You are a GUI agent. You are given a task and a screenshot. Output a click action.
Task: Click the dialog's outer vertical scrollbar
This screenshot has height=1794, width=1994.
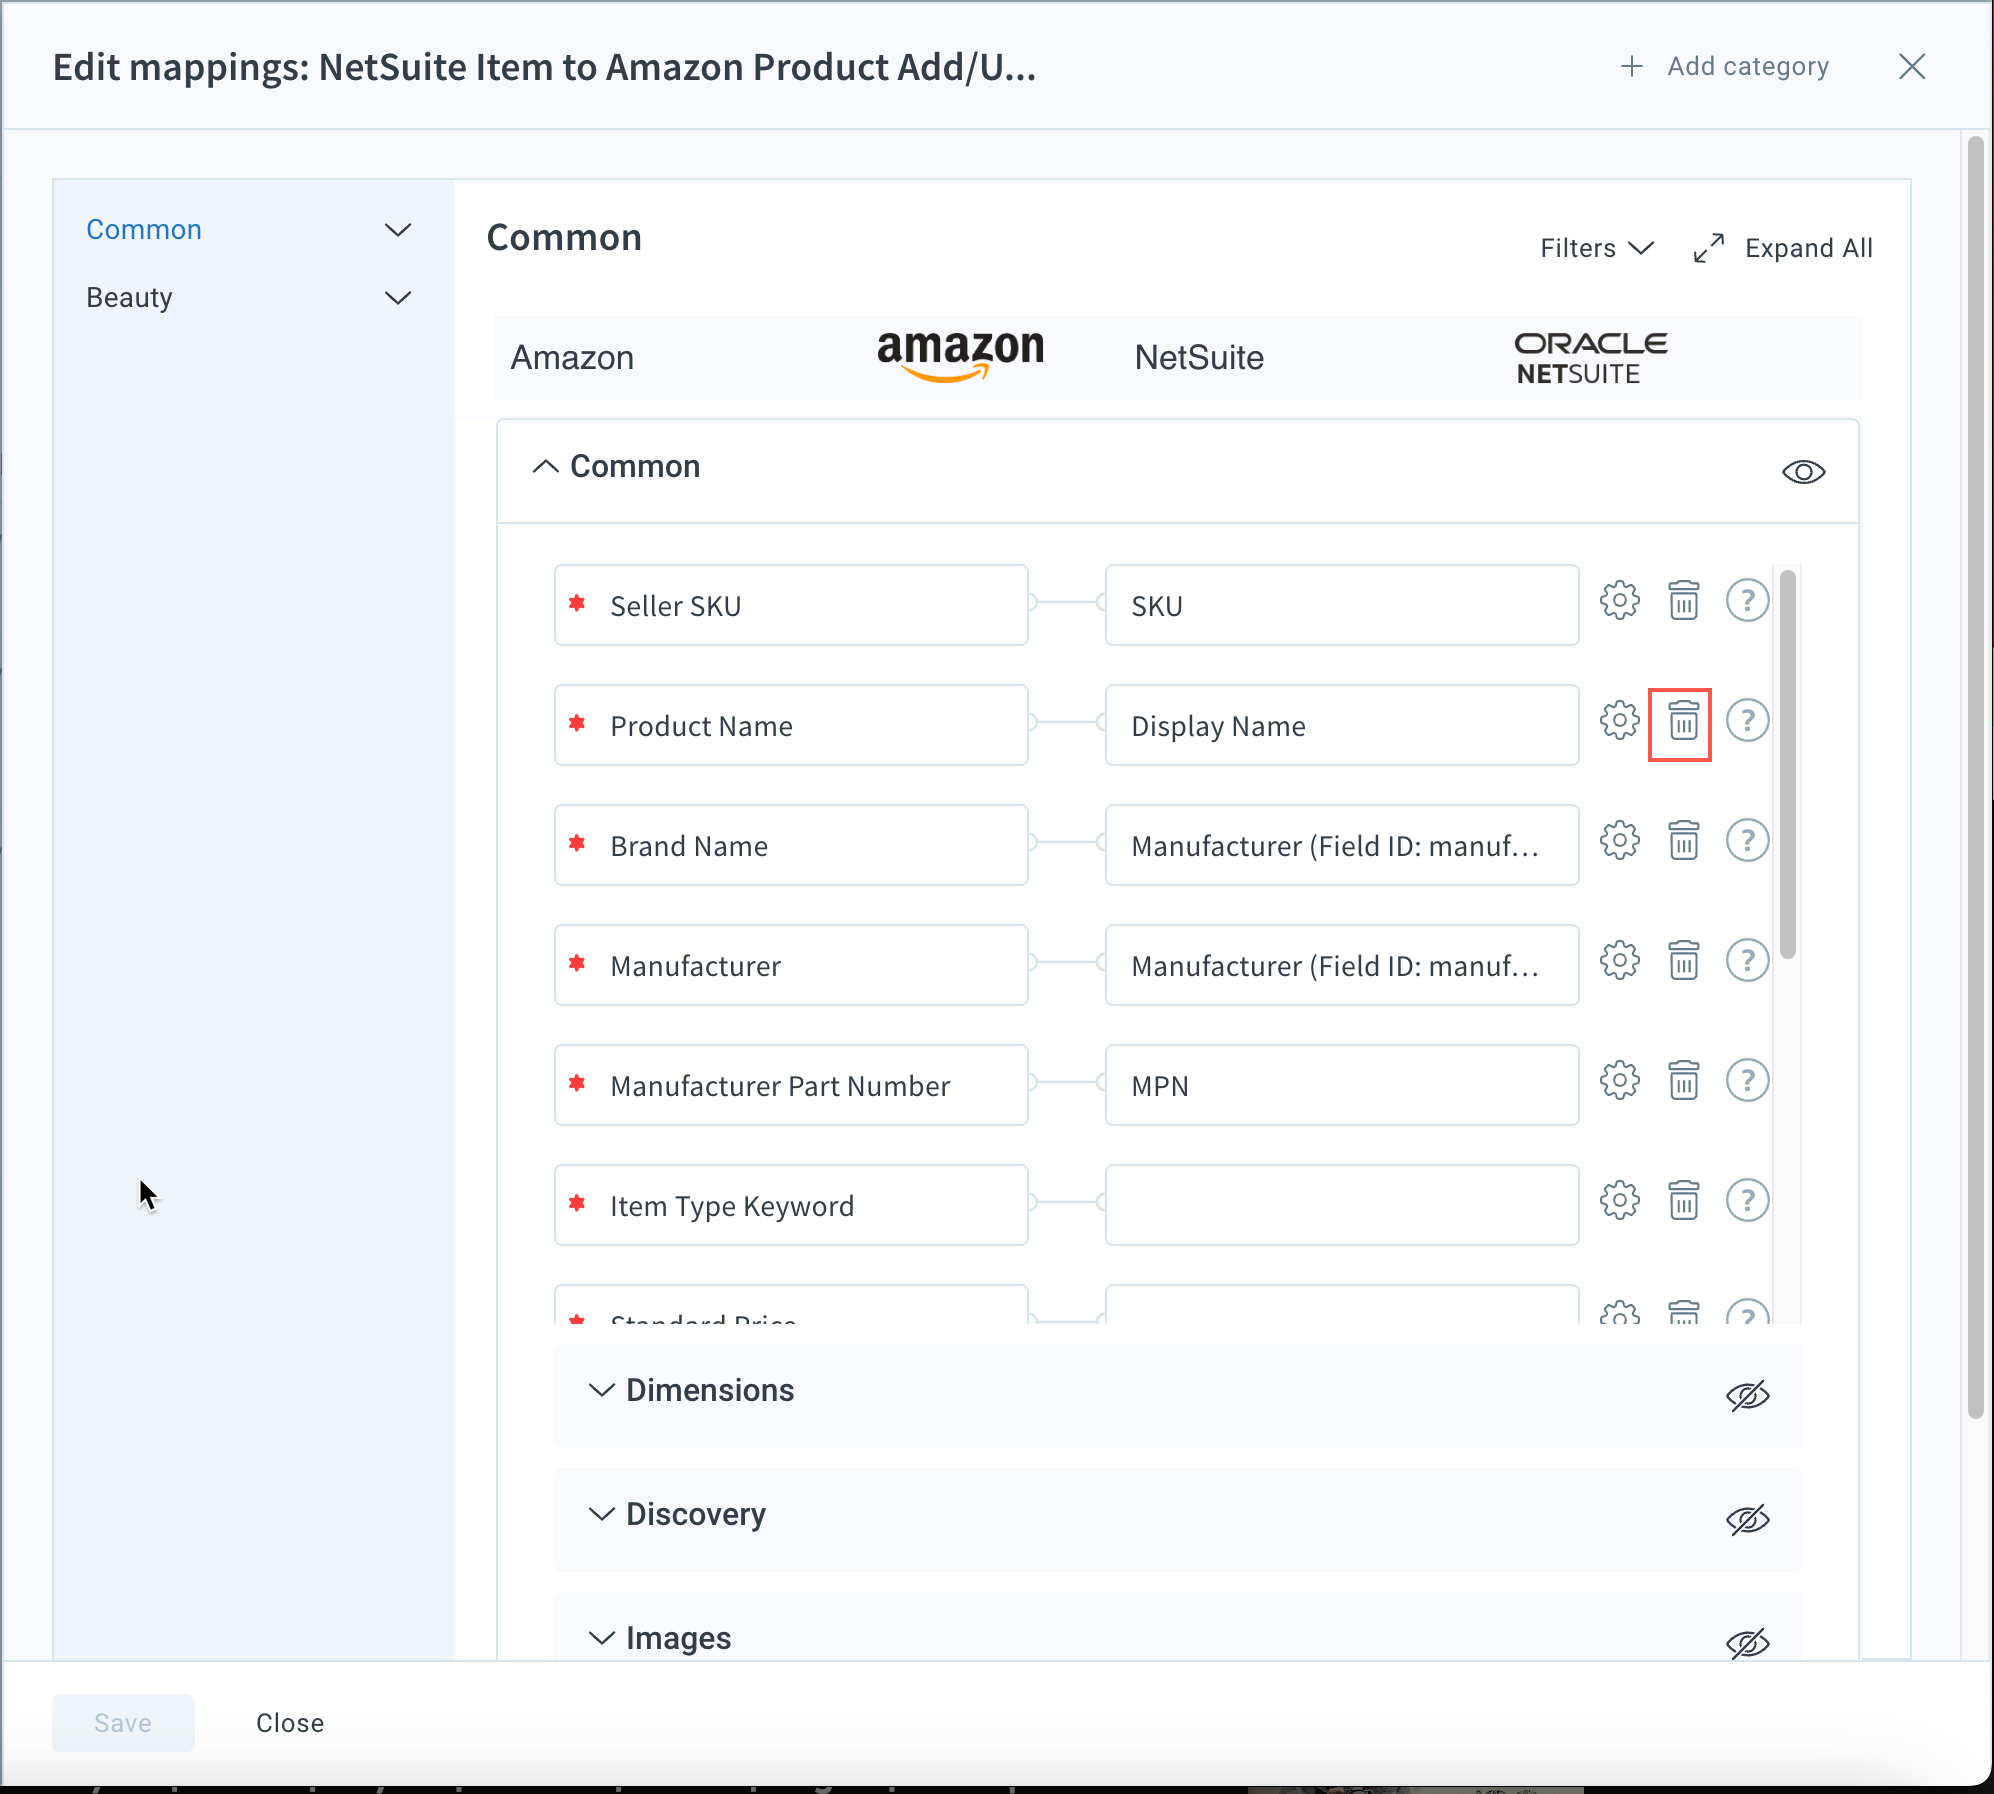click(x=1975, y=776)
